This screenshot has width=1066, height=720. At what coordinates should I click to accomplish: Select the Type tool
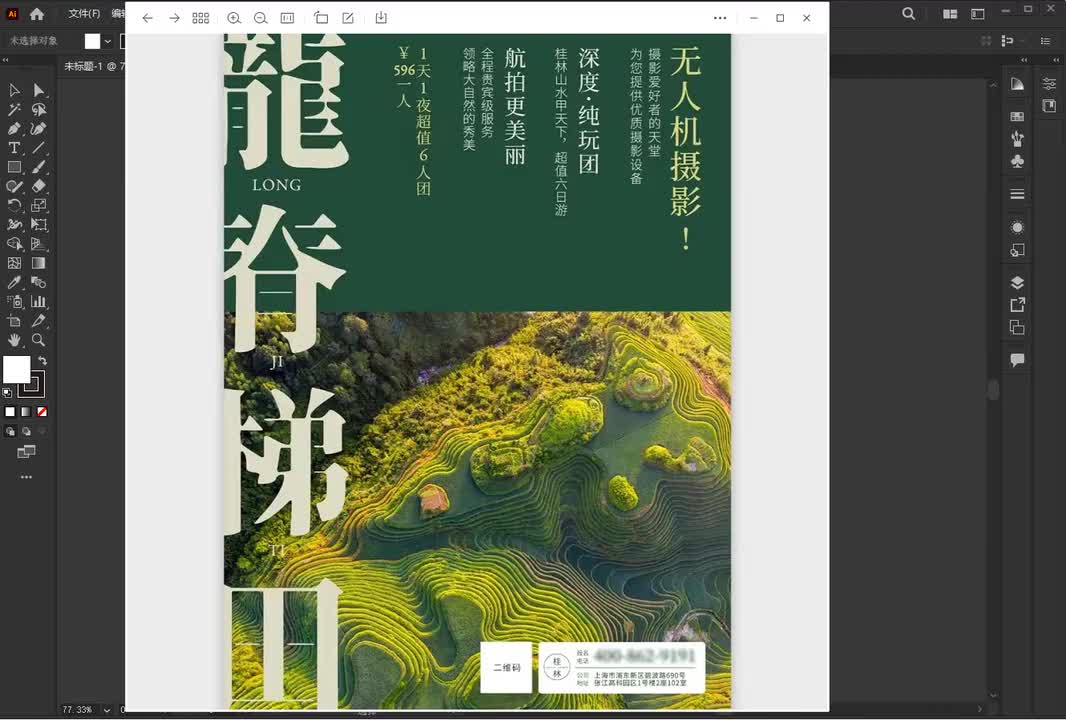click(14, 148)
